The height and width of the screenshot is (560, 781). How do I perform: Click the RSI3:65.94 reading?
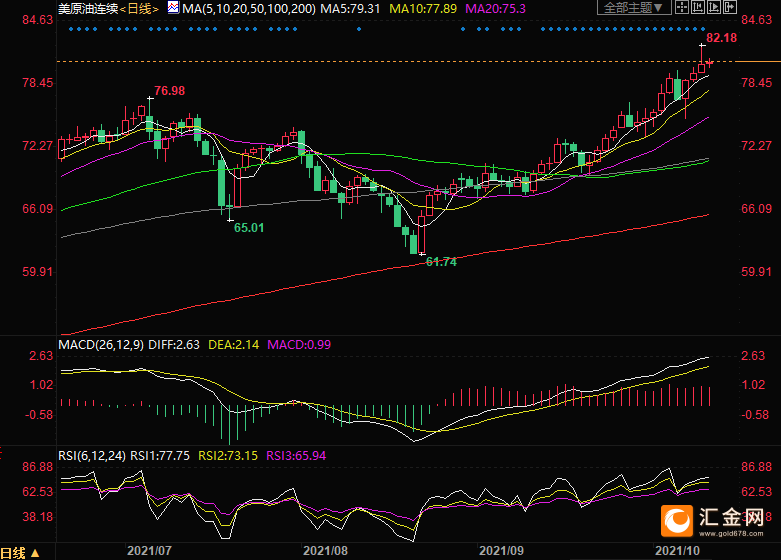pos(296,456)
